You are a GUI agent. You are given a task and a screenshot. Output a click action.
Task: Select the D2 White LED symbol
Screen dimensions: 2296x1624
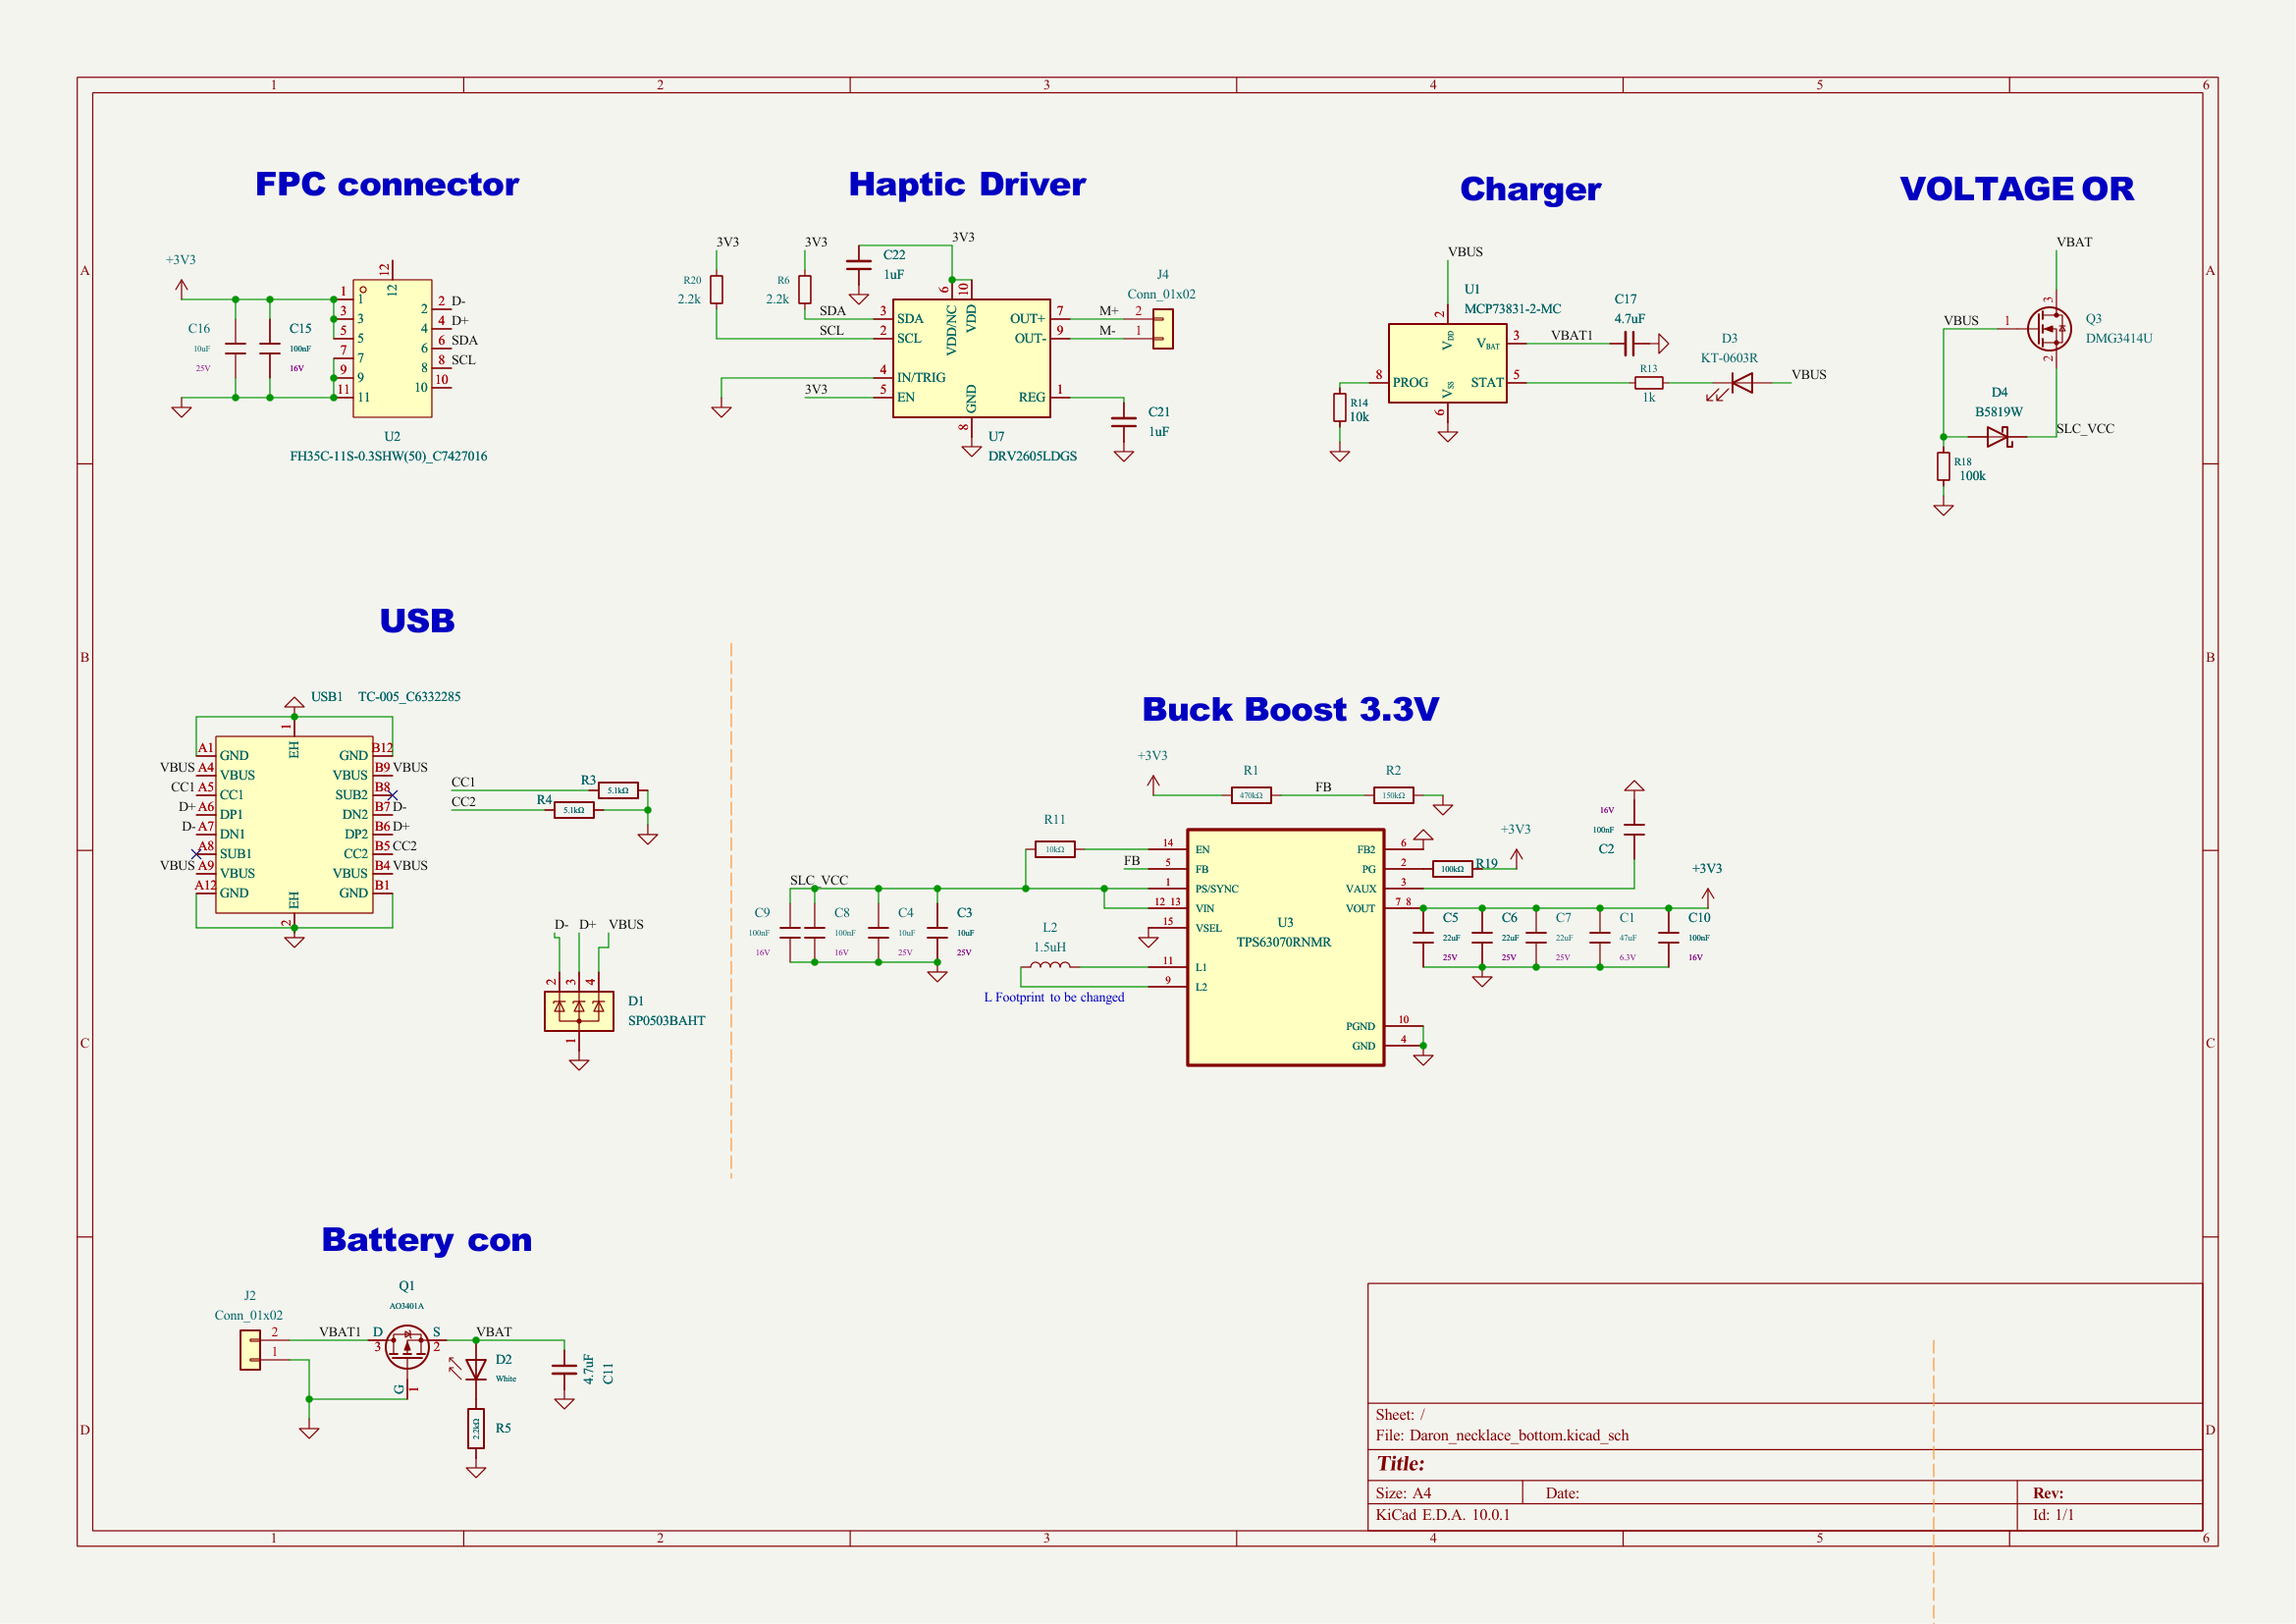[x=476, y=1369]
